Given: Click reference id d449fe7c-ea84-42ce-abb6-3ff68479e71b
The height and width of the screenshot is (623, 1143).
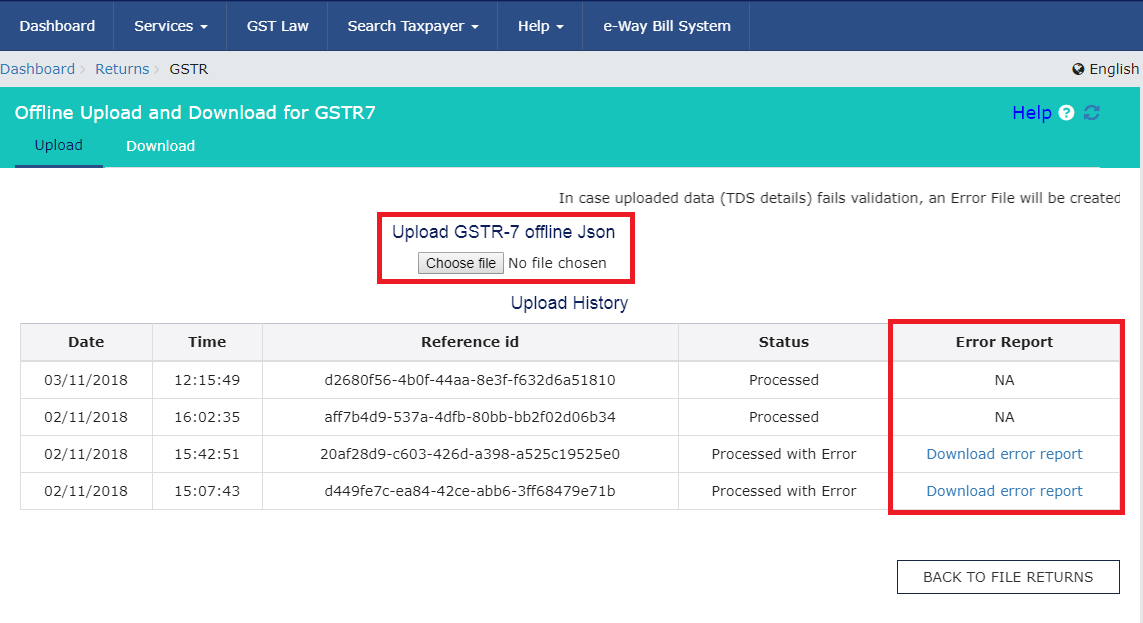Looking at the screenshot, I should tap(470, 491).
